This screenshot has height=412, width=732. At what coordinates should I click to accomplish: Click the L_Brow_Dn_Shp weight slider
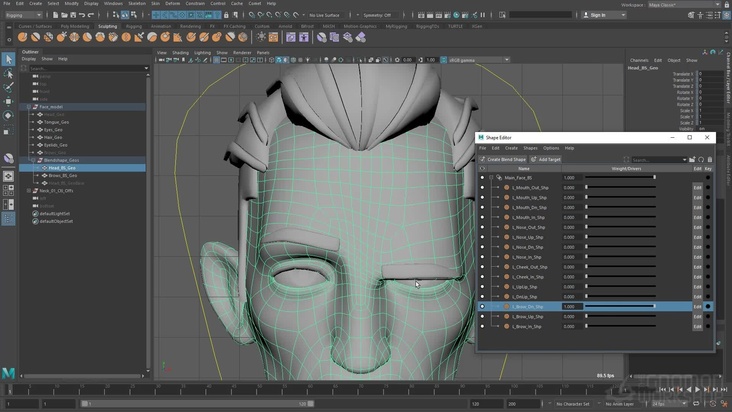click(620, 307)
